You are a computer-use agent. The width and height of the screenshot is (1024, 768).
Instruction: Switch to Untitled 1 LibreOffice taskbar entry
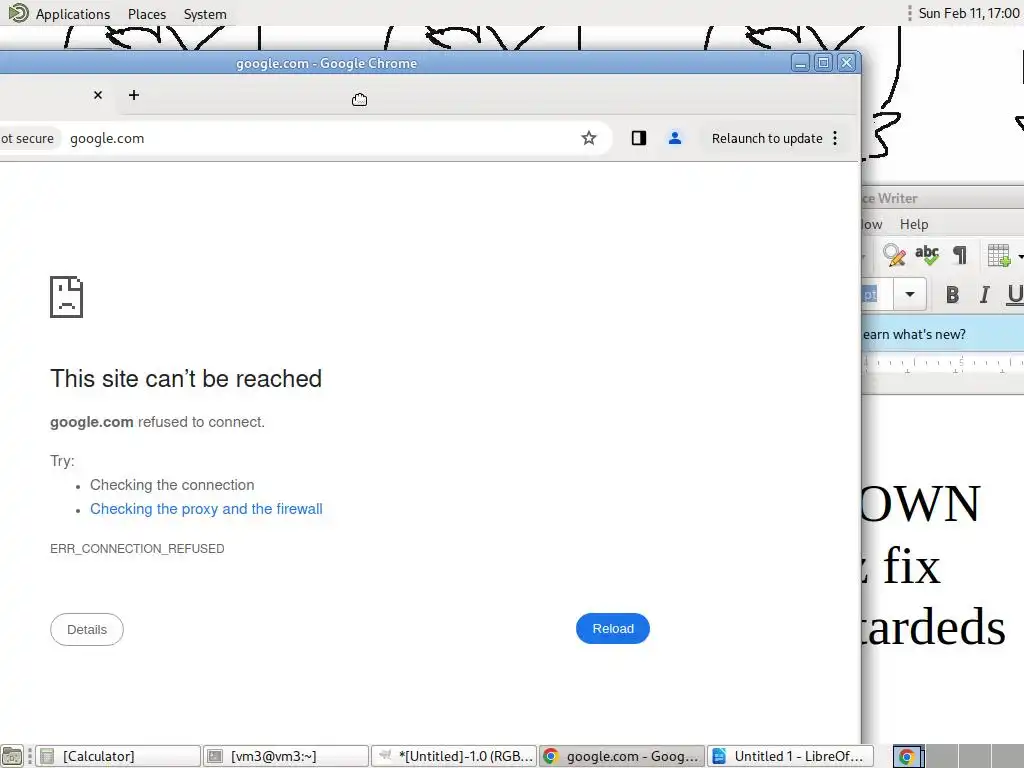[790, 756]
